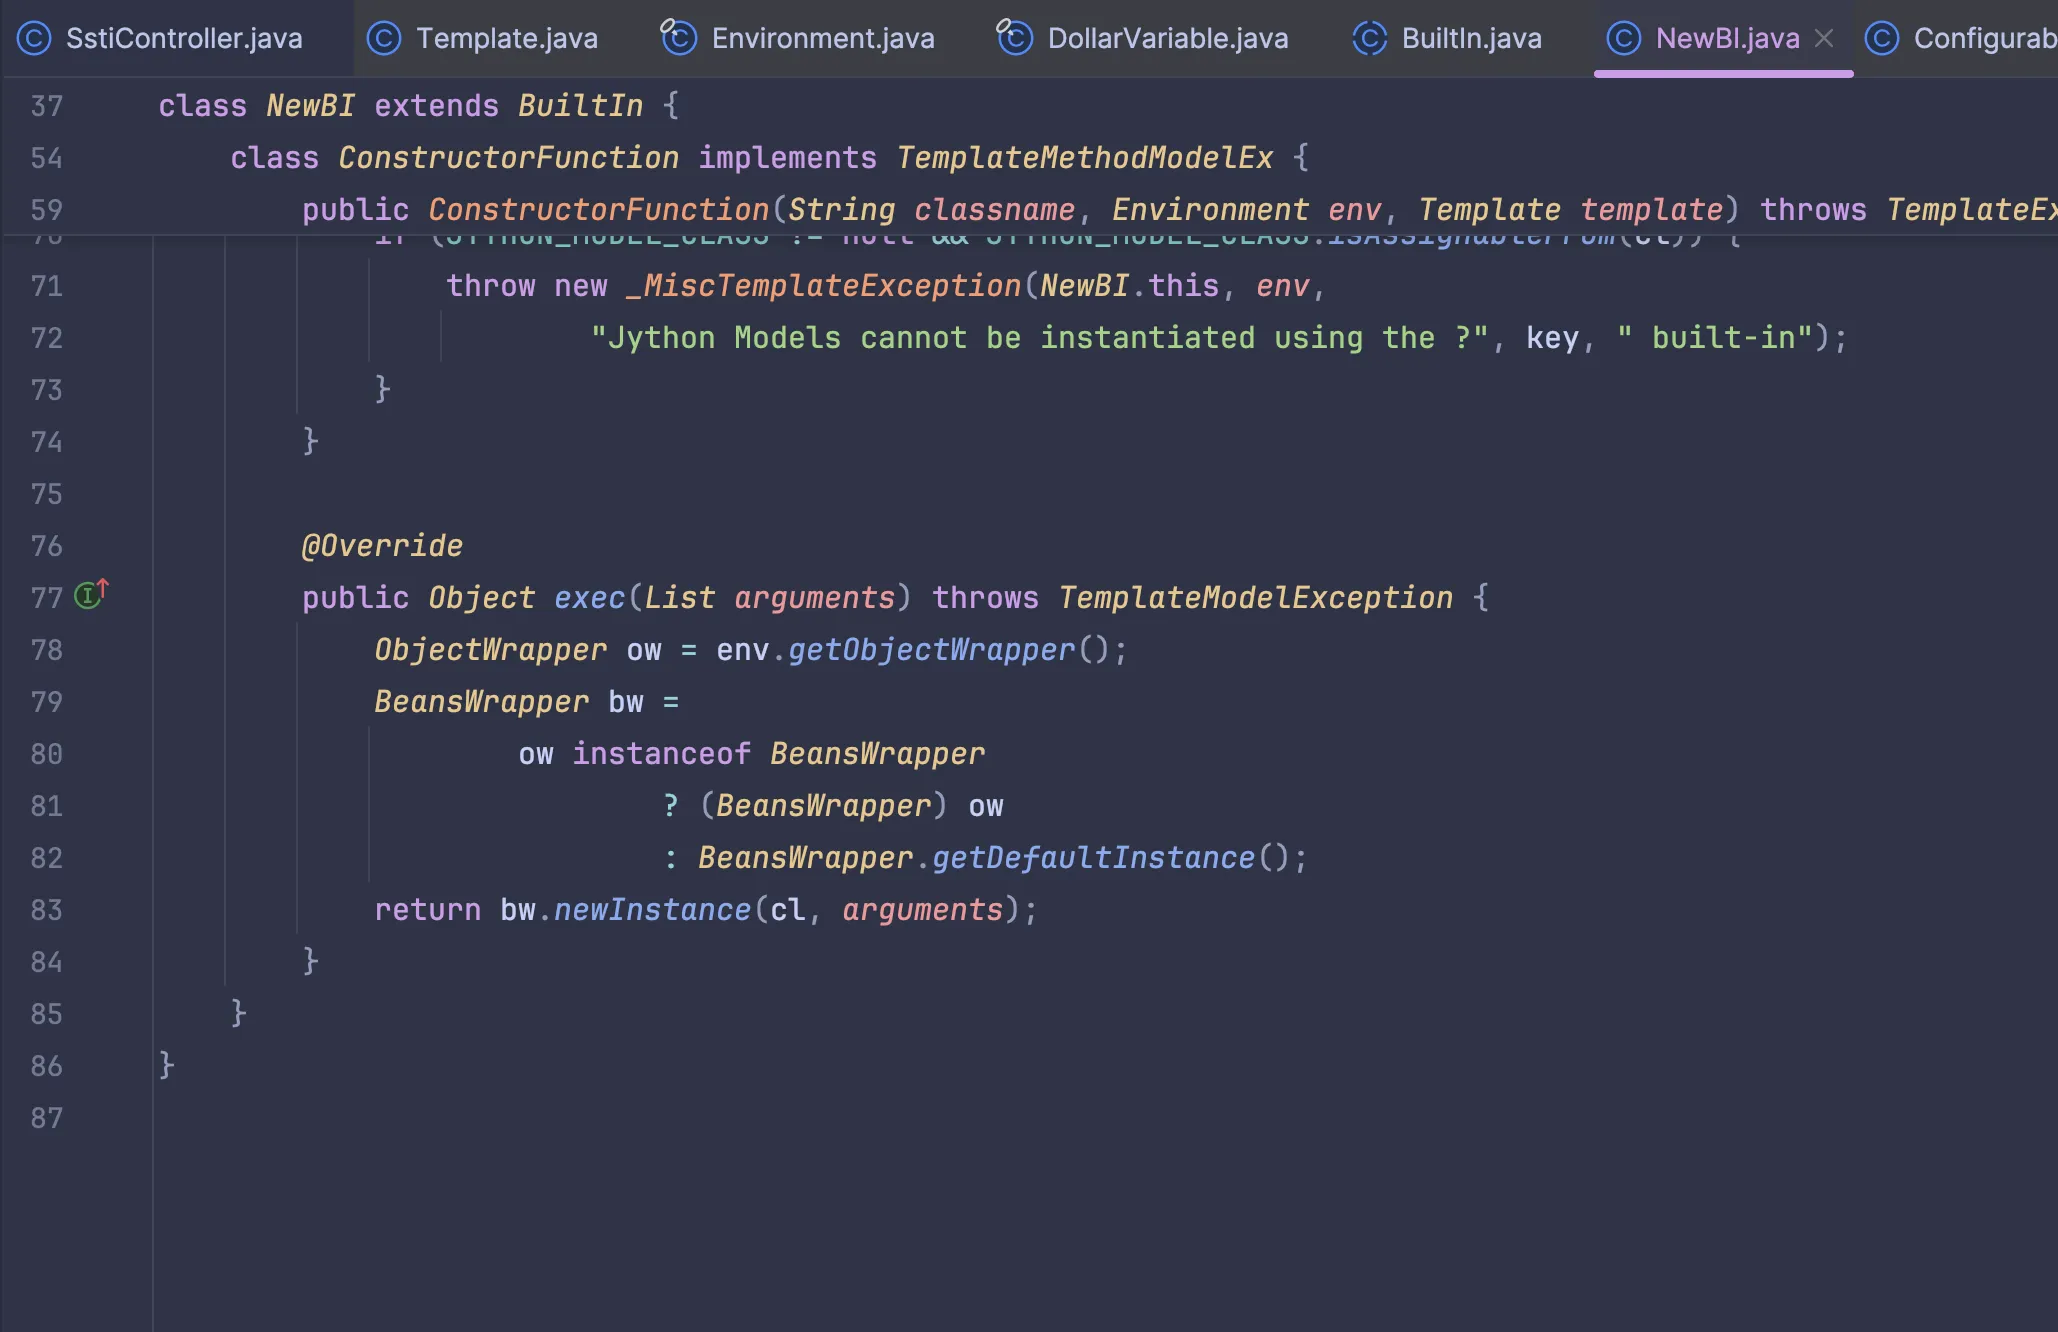The height and width of the screenshot is (1332, 2058).
Task: Click line number 83 in the gutter
Action: point(47,910)
